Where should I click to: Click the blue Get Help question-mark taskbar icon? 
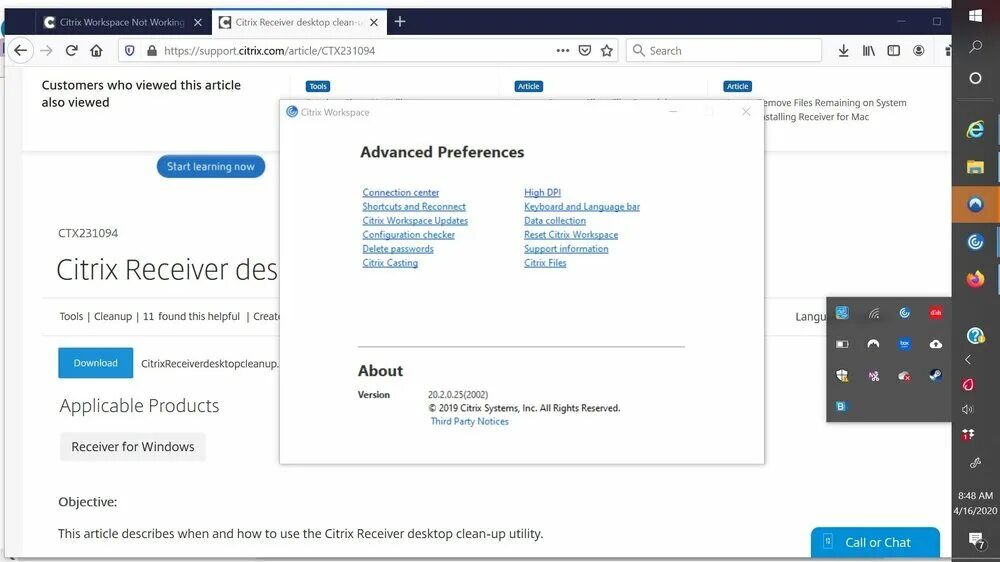975,336
